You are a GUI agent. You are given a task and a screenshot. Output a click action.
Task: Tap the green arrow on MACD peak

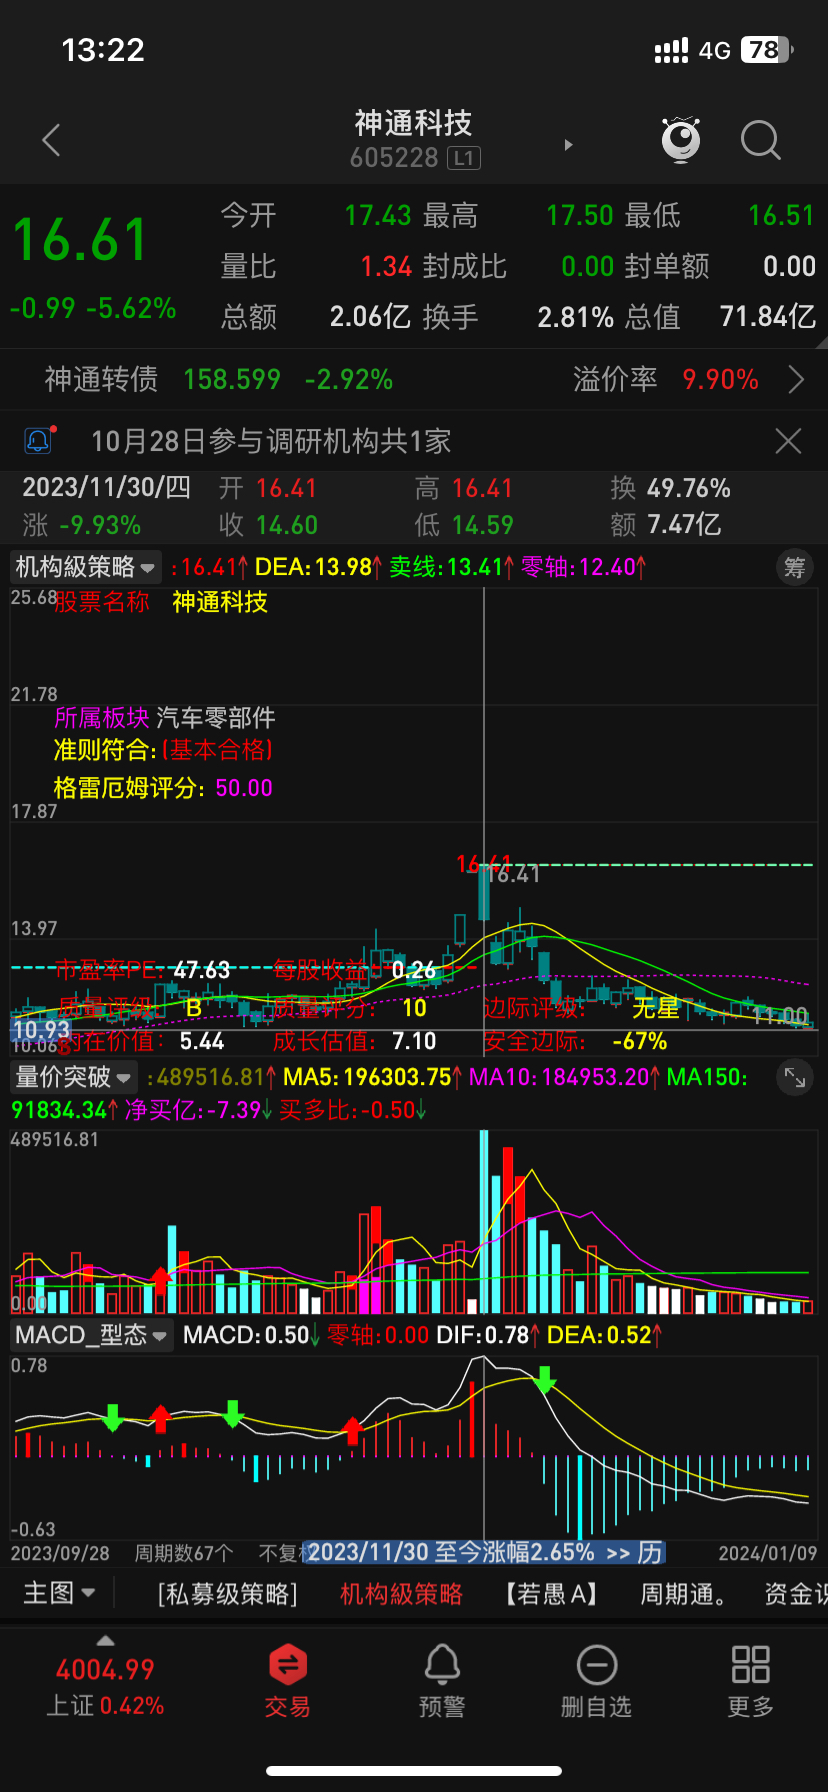tap(544, 1380)
